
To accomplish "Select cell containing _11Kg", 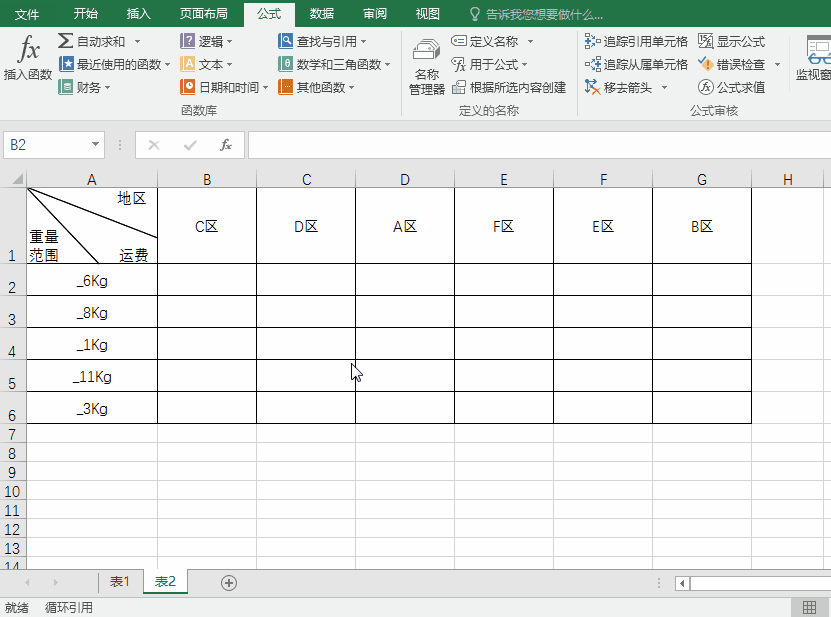I will point(92,376).
